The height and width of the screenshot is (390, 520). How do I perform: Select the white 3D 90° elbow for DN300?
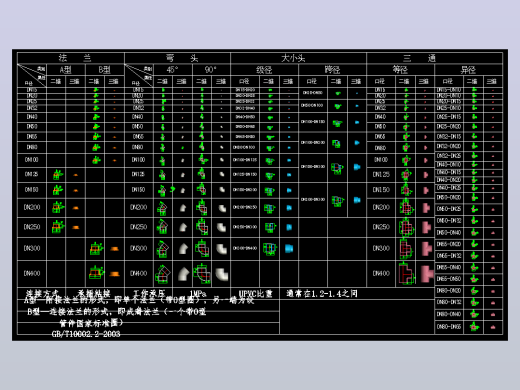pyautogui.click(x=221, y=249)
